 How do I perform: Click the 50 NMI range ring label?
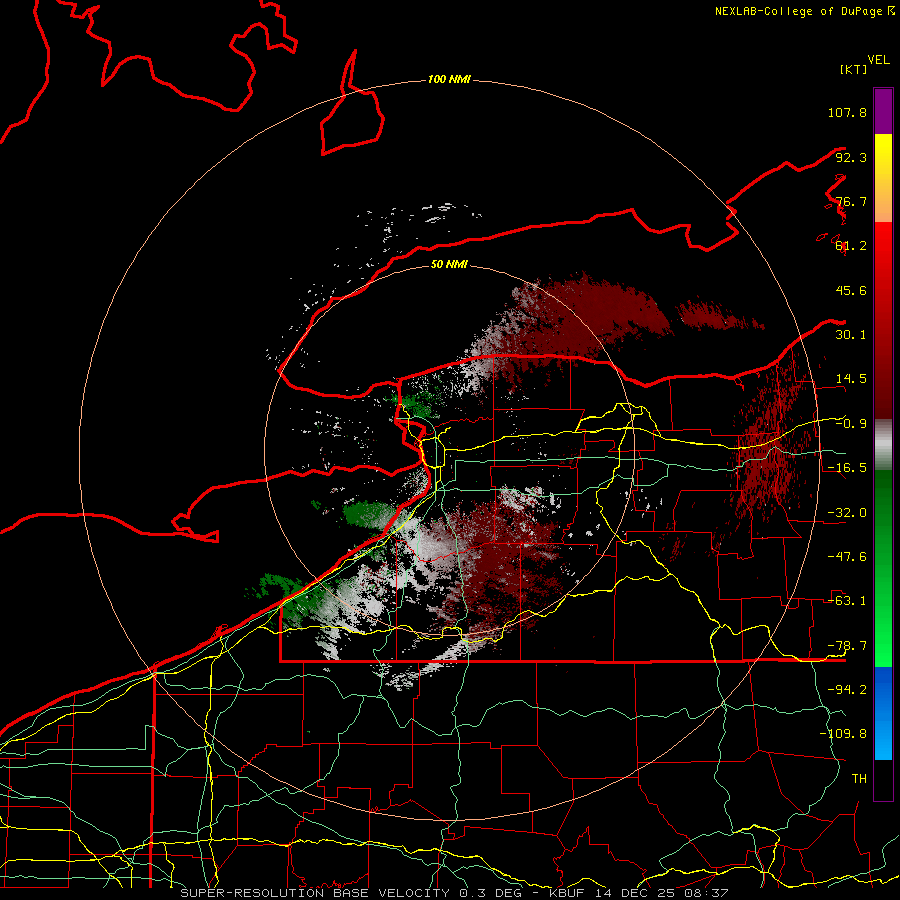tap(449, 264)
